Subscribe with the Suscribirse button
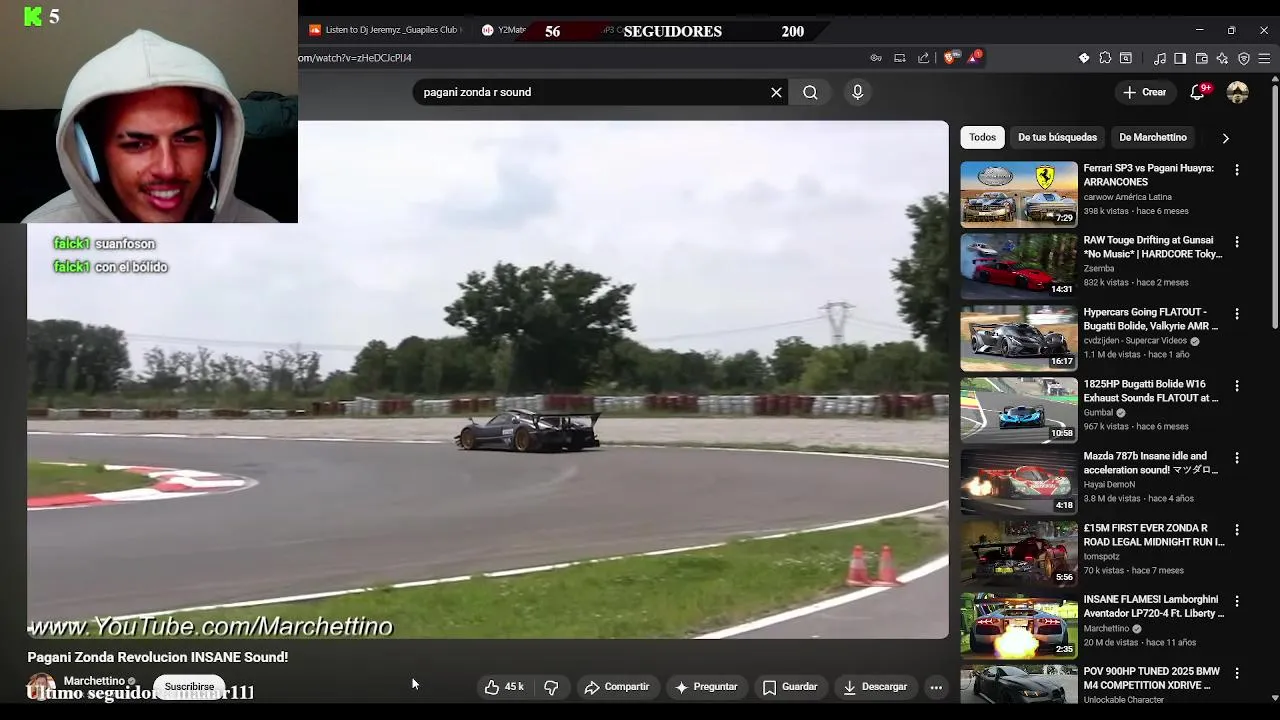The height and width of the screenshot is (720, 1280). click(x=189, y=687)
